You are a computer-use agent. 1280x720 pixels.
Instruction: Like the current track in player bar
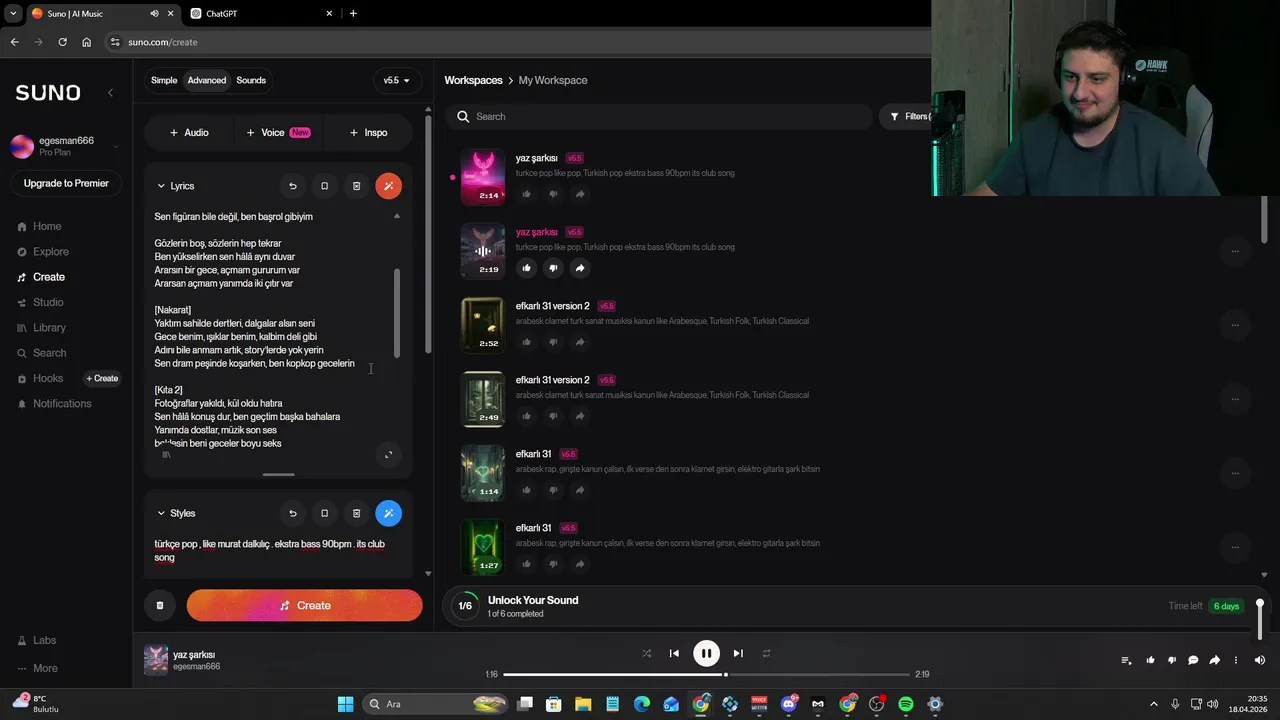(x=1150, y=660)
